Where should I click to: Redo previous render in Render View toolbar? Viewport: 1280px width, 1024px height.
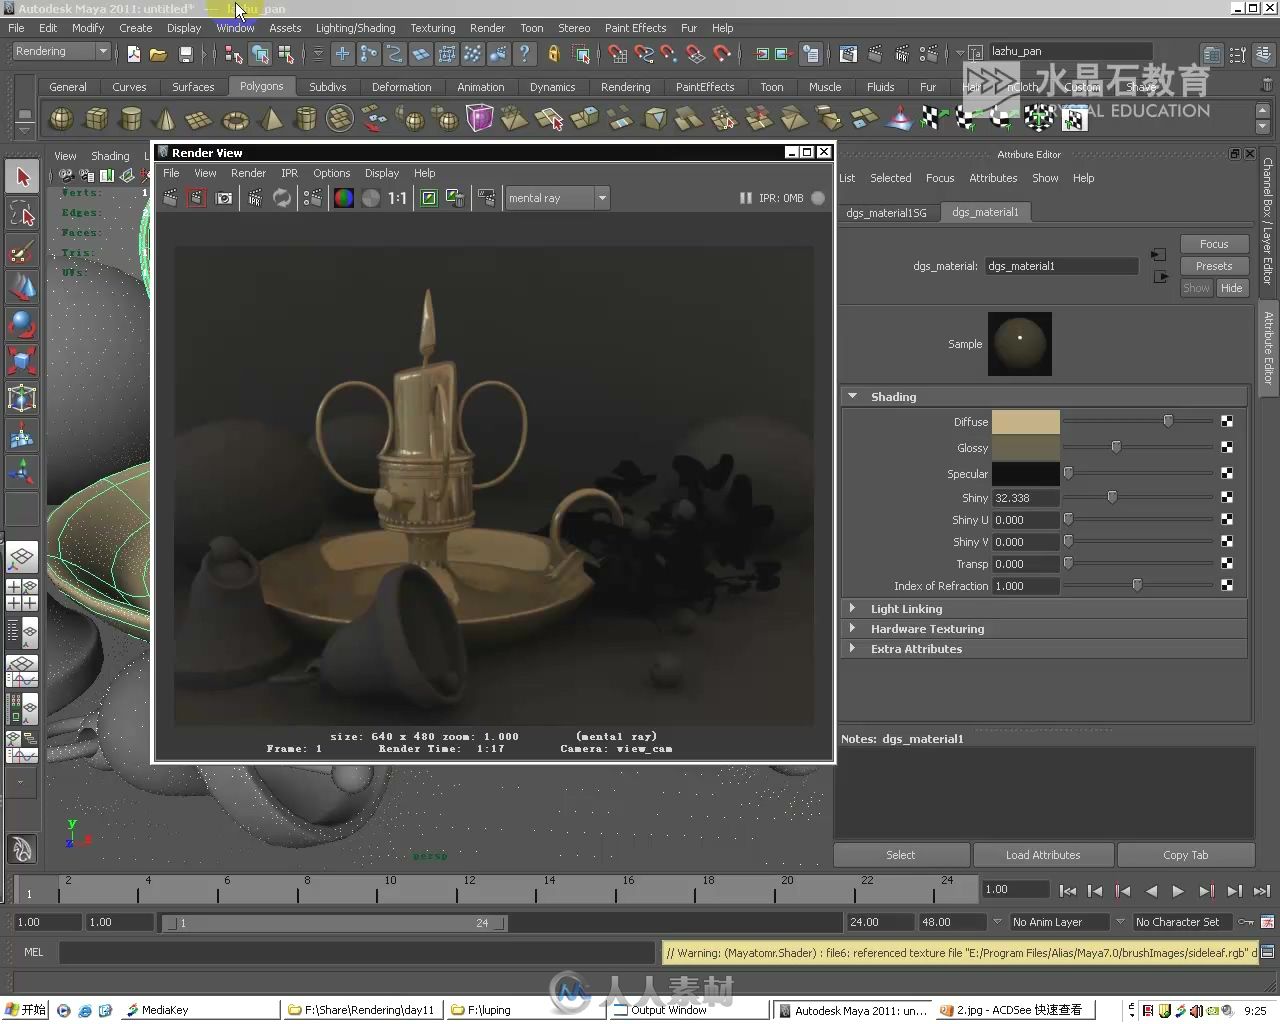[x=171, y=198]
